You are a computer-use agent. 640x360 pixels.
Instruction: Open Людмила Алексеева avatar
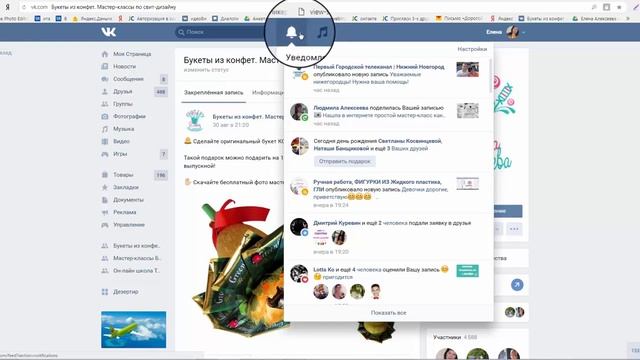pyautogui.click(x=299, y=112)
